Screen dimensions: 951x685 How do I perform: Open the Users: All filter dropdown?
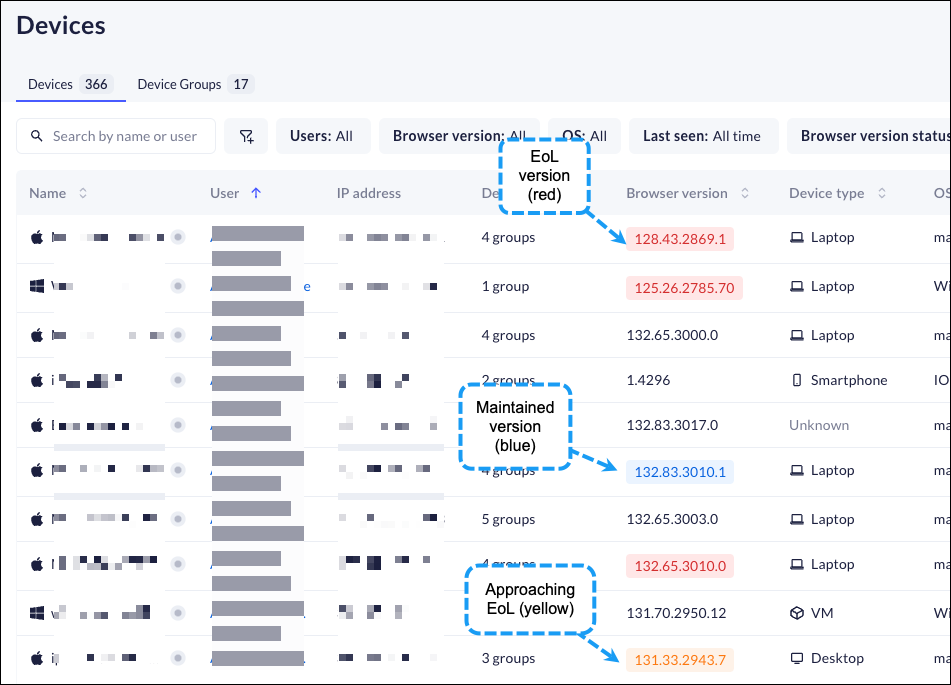(x=321, y=136)
